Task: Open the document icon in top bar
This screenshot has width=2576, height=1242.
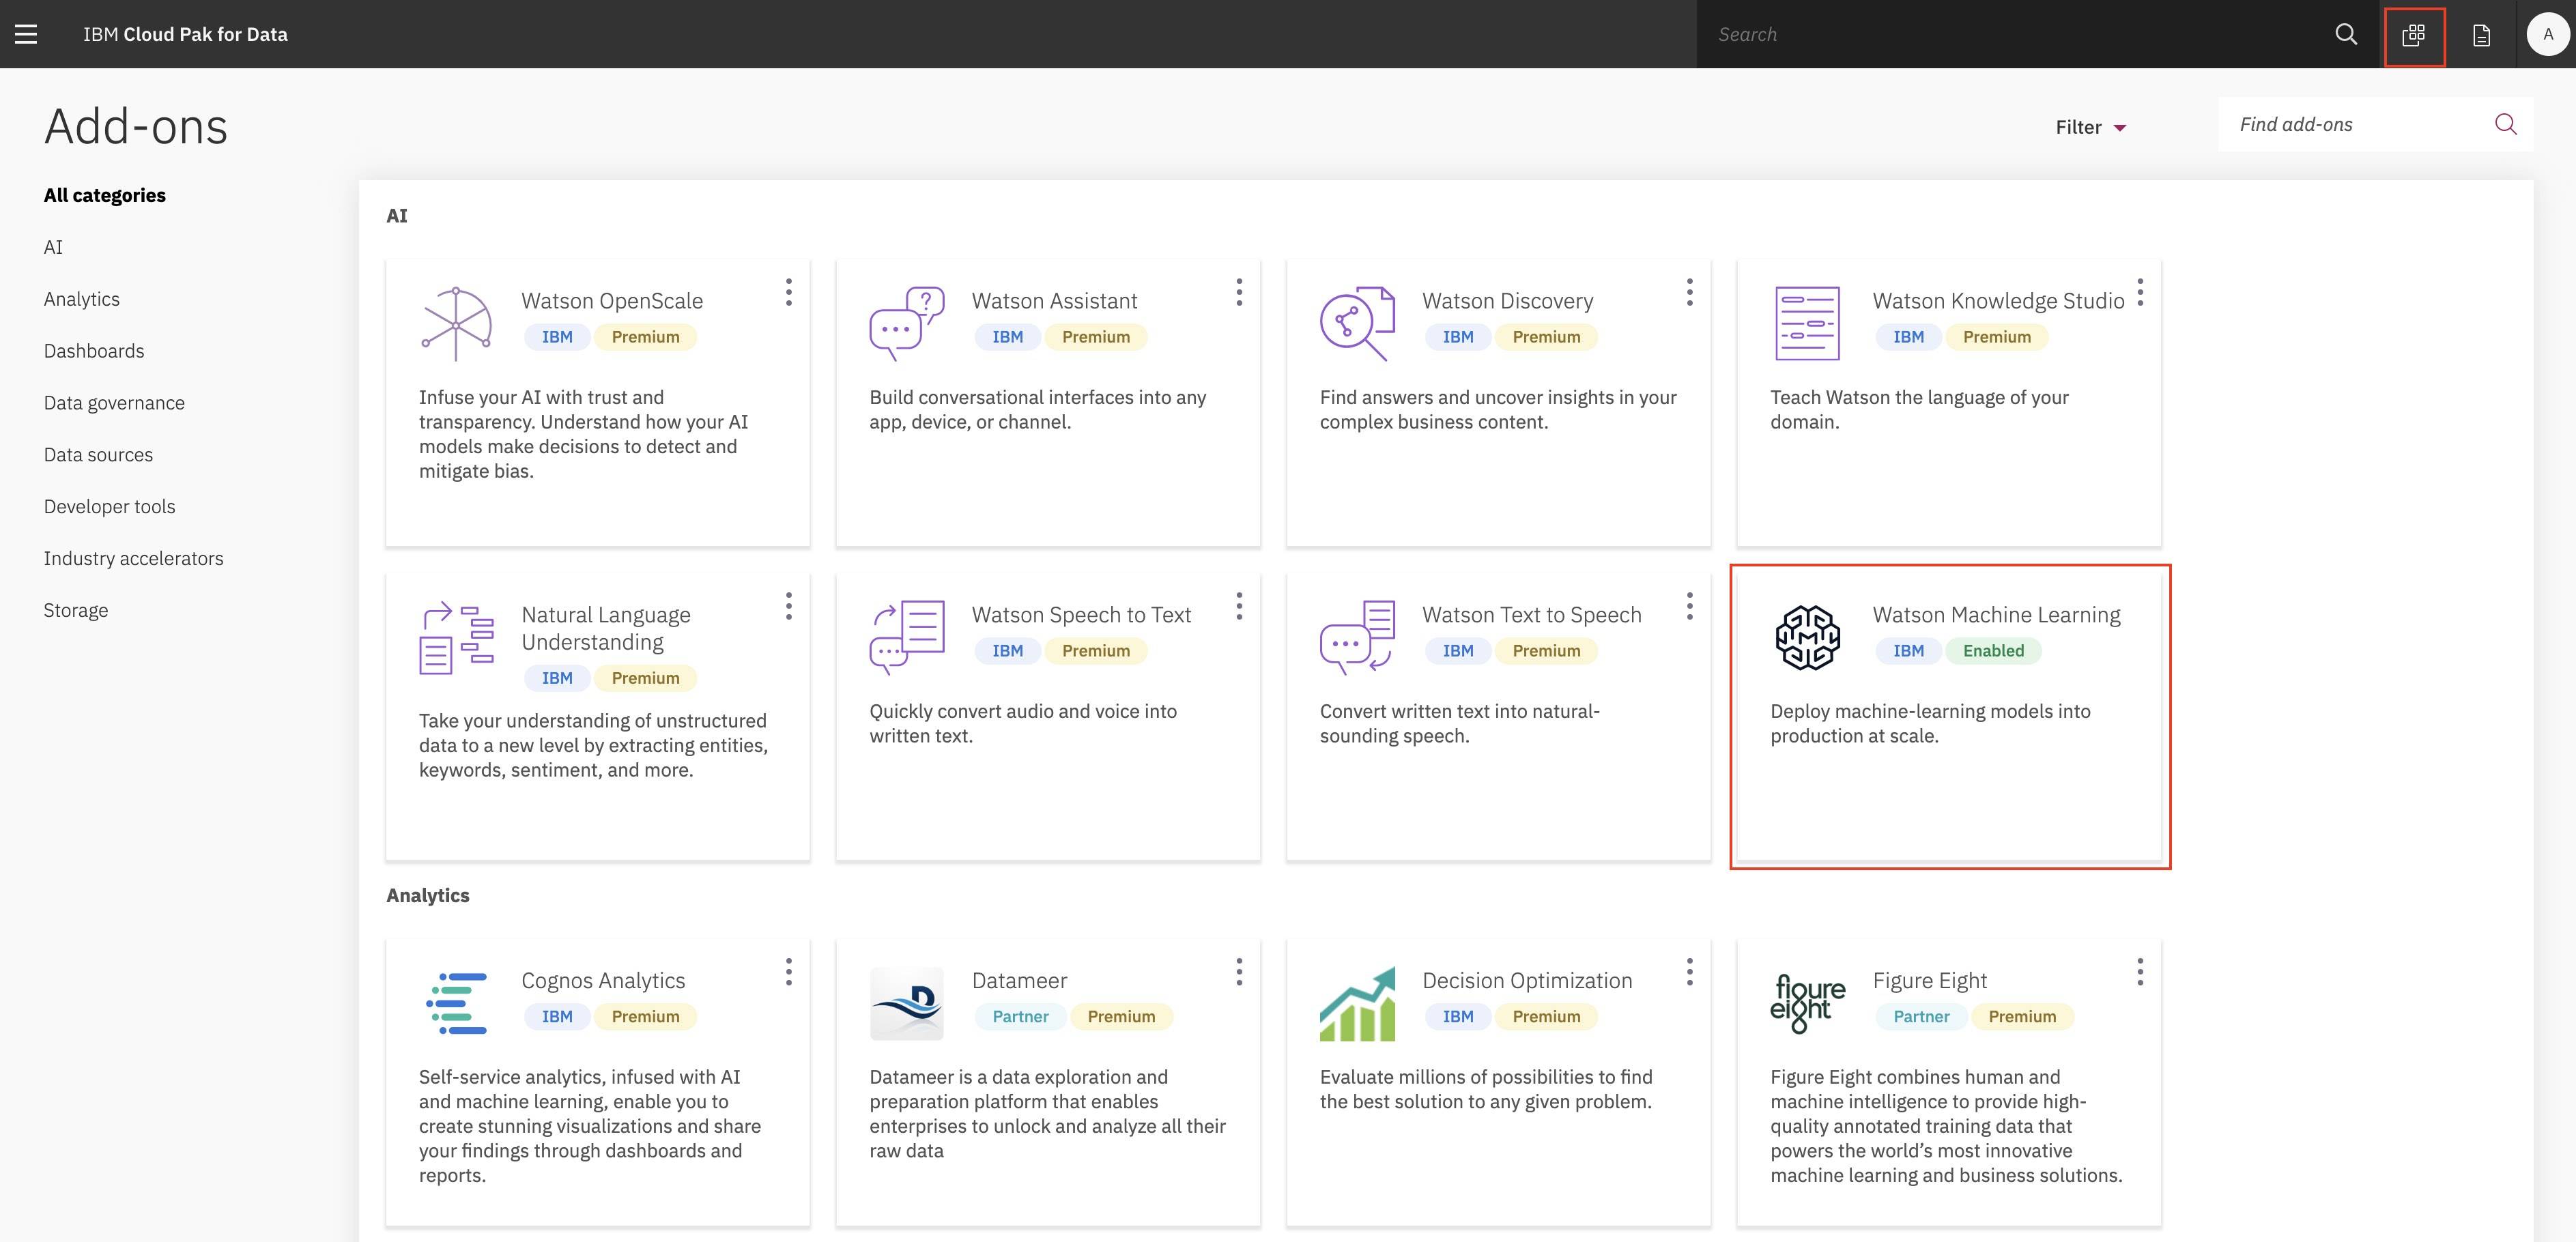Action: pyautogui.click(x=2481, y=35)
